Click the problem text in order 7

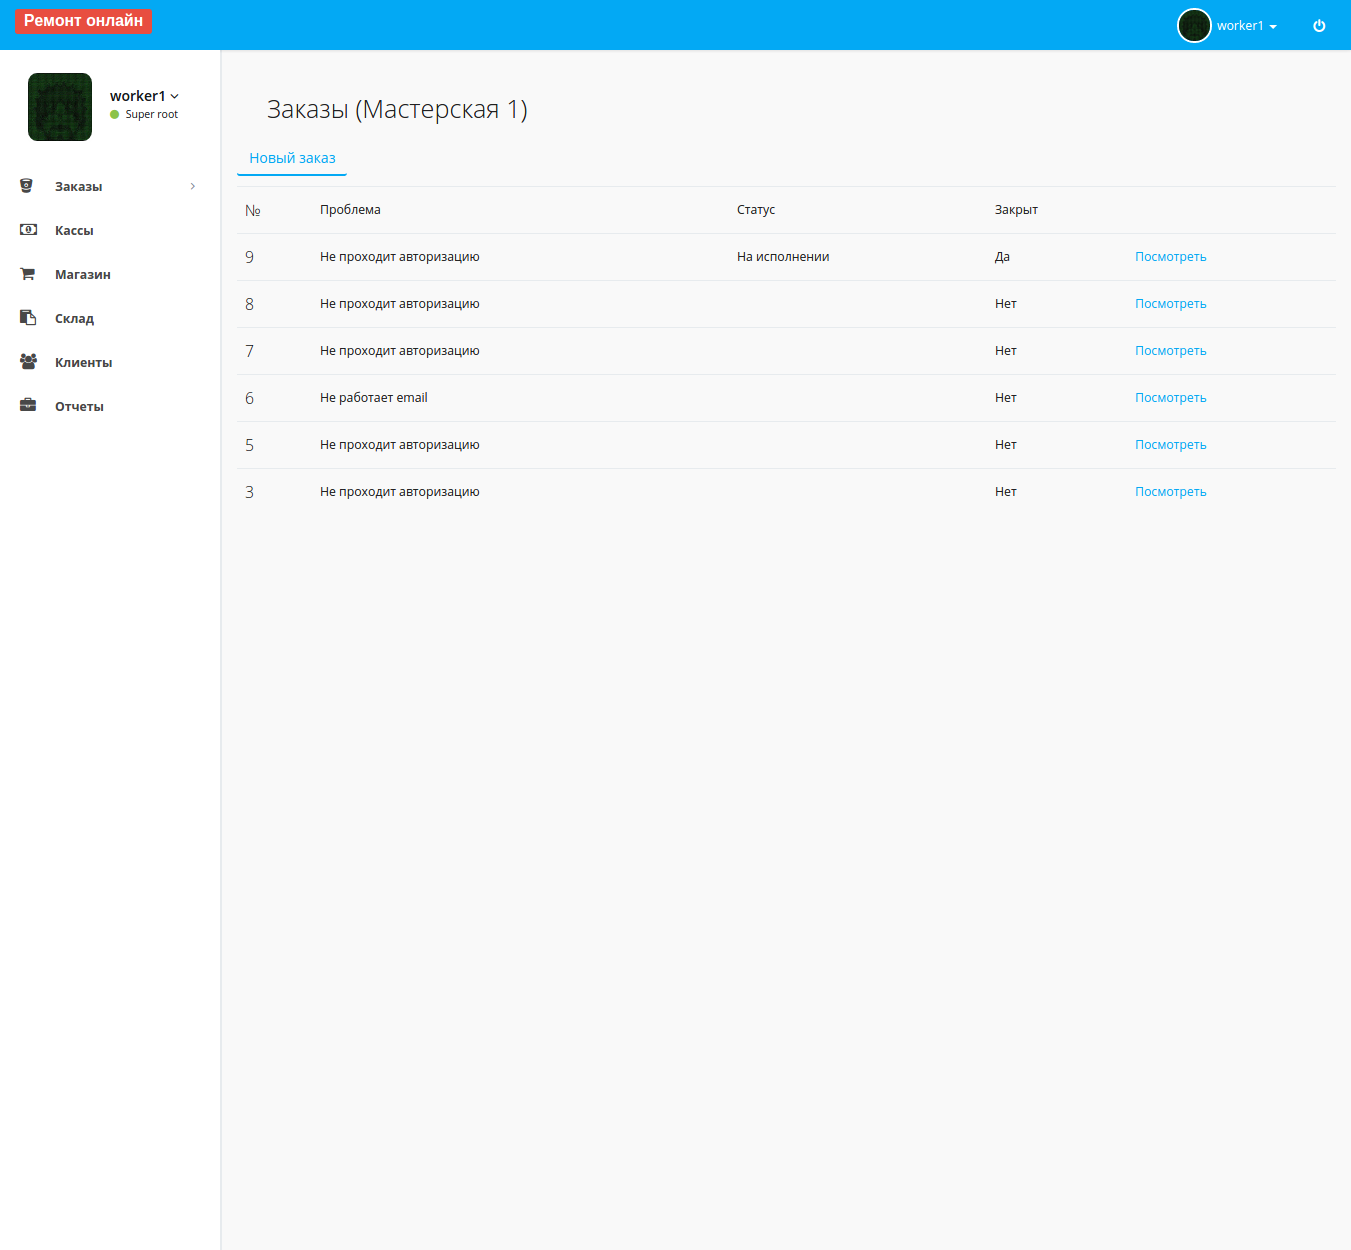(400, 351)
